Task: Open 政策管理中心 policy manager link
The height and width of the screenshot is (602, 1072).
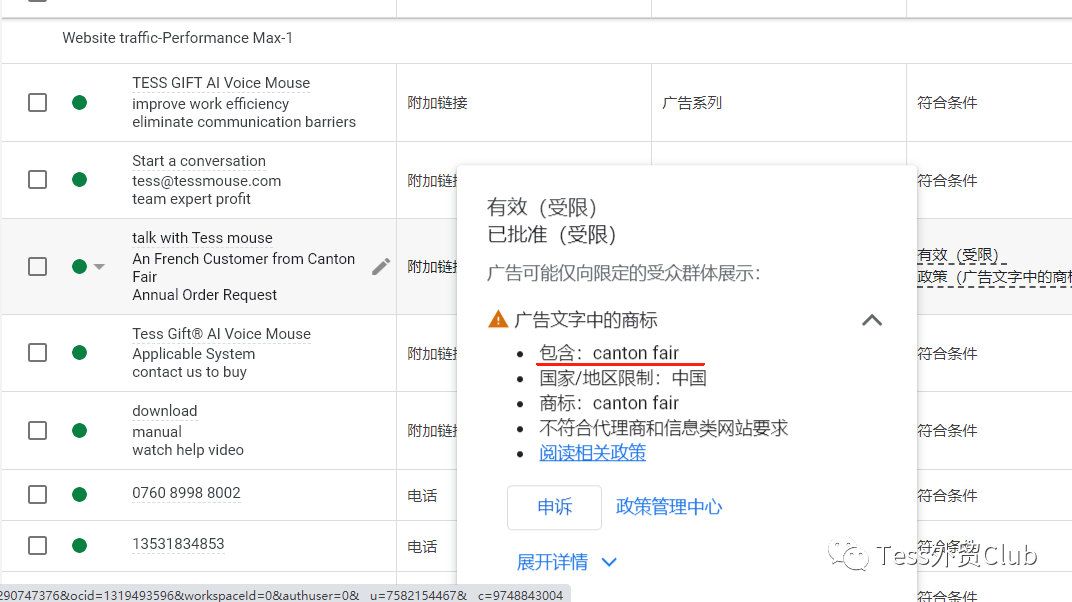Action: tap(669, 507)
